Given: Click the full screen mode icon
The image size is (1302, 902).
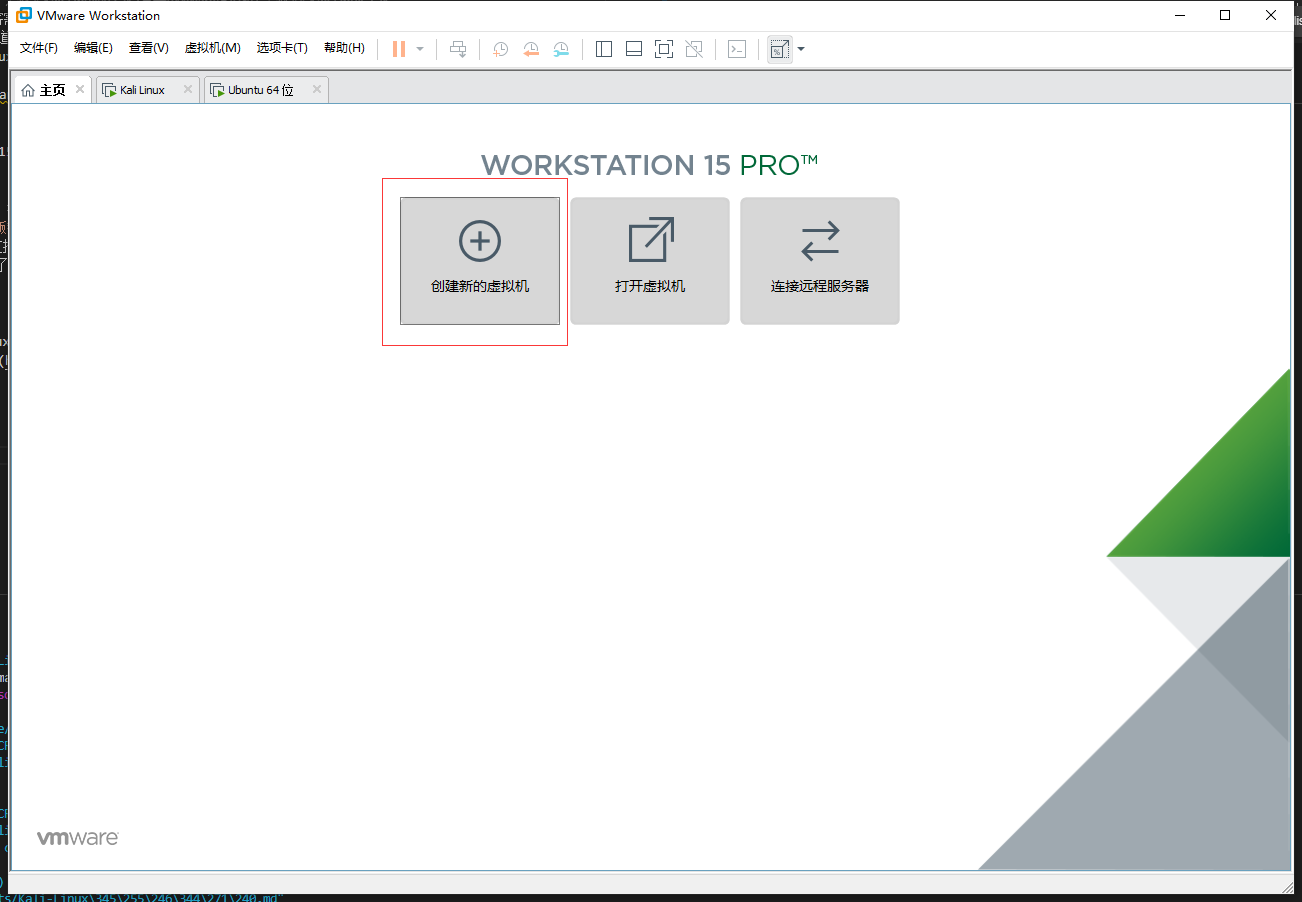Looking at the screenshot, I should (664, 49).
